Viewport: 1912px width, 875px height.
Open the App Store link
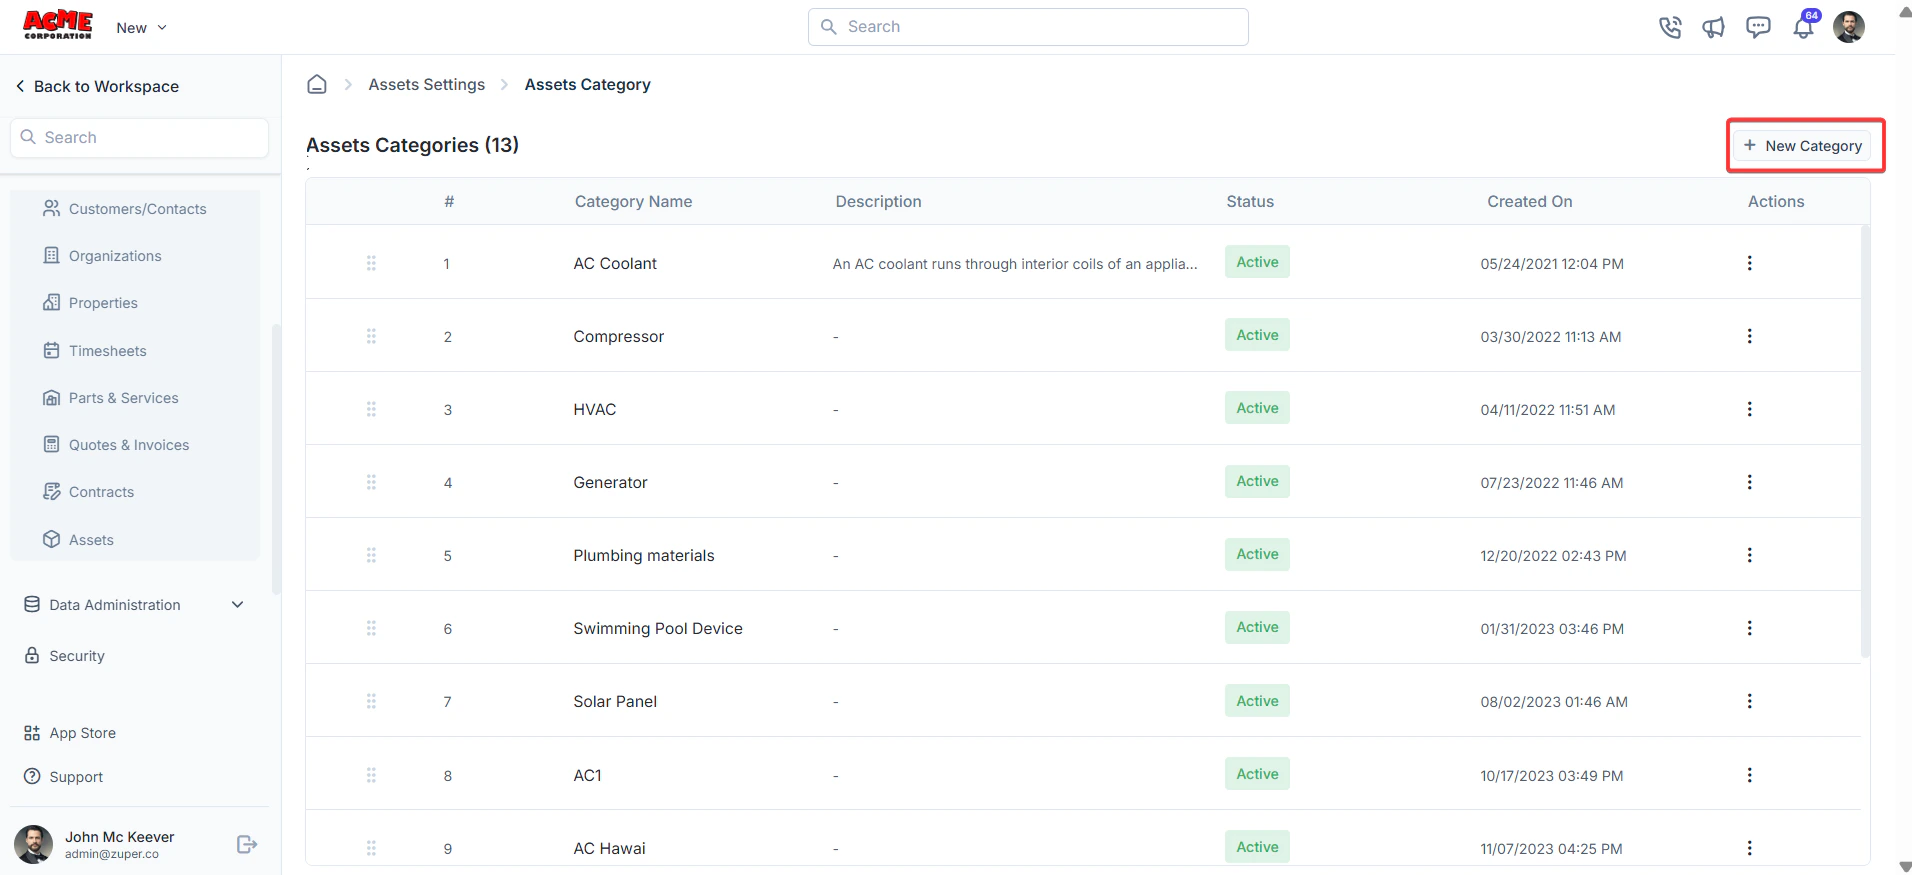(70, 733)
